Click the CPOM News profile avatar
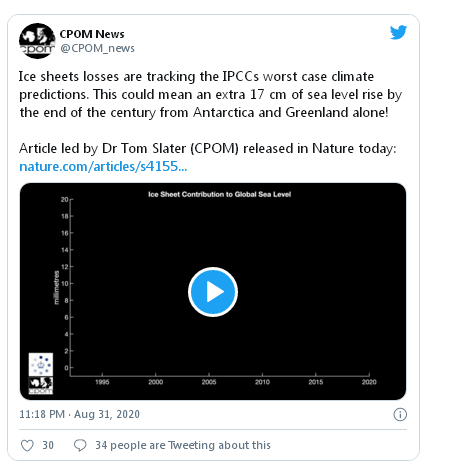This screenshot has width=450, height=473. [x=37, y=41]
